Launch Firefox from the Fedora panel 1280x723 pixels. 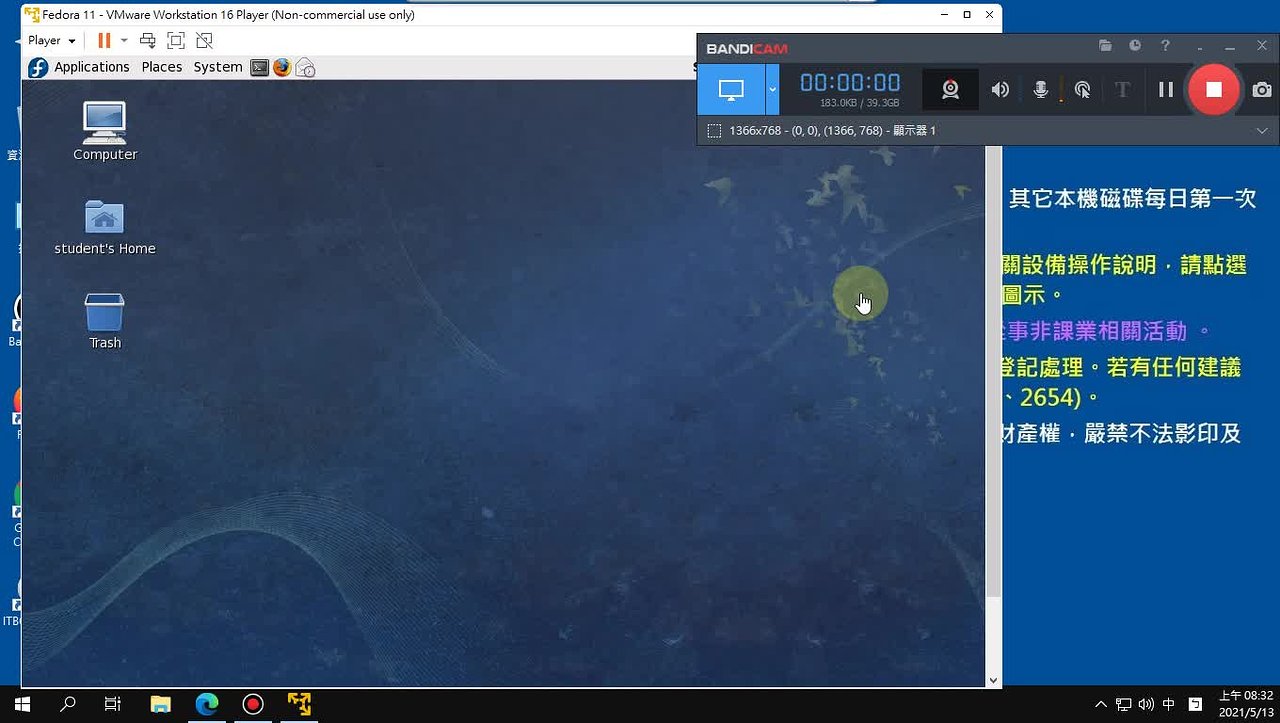pos(282,67)
